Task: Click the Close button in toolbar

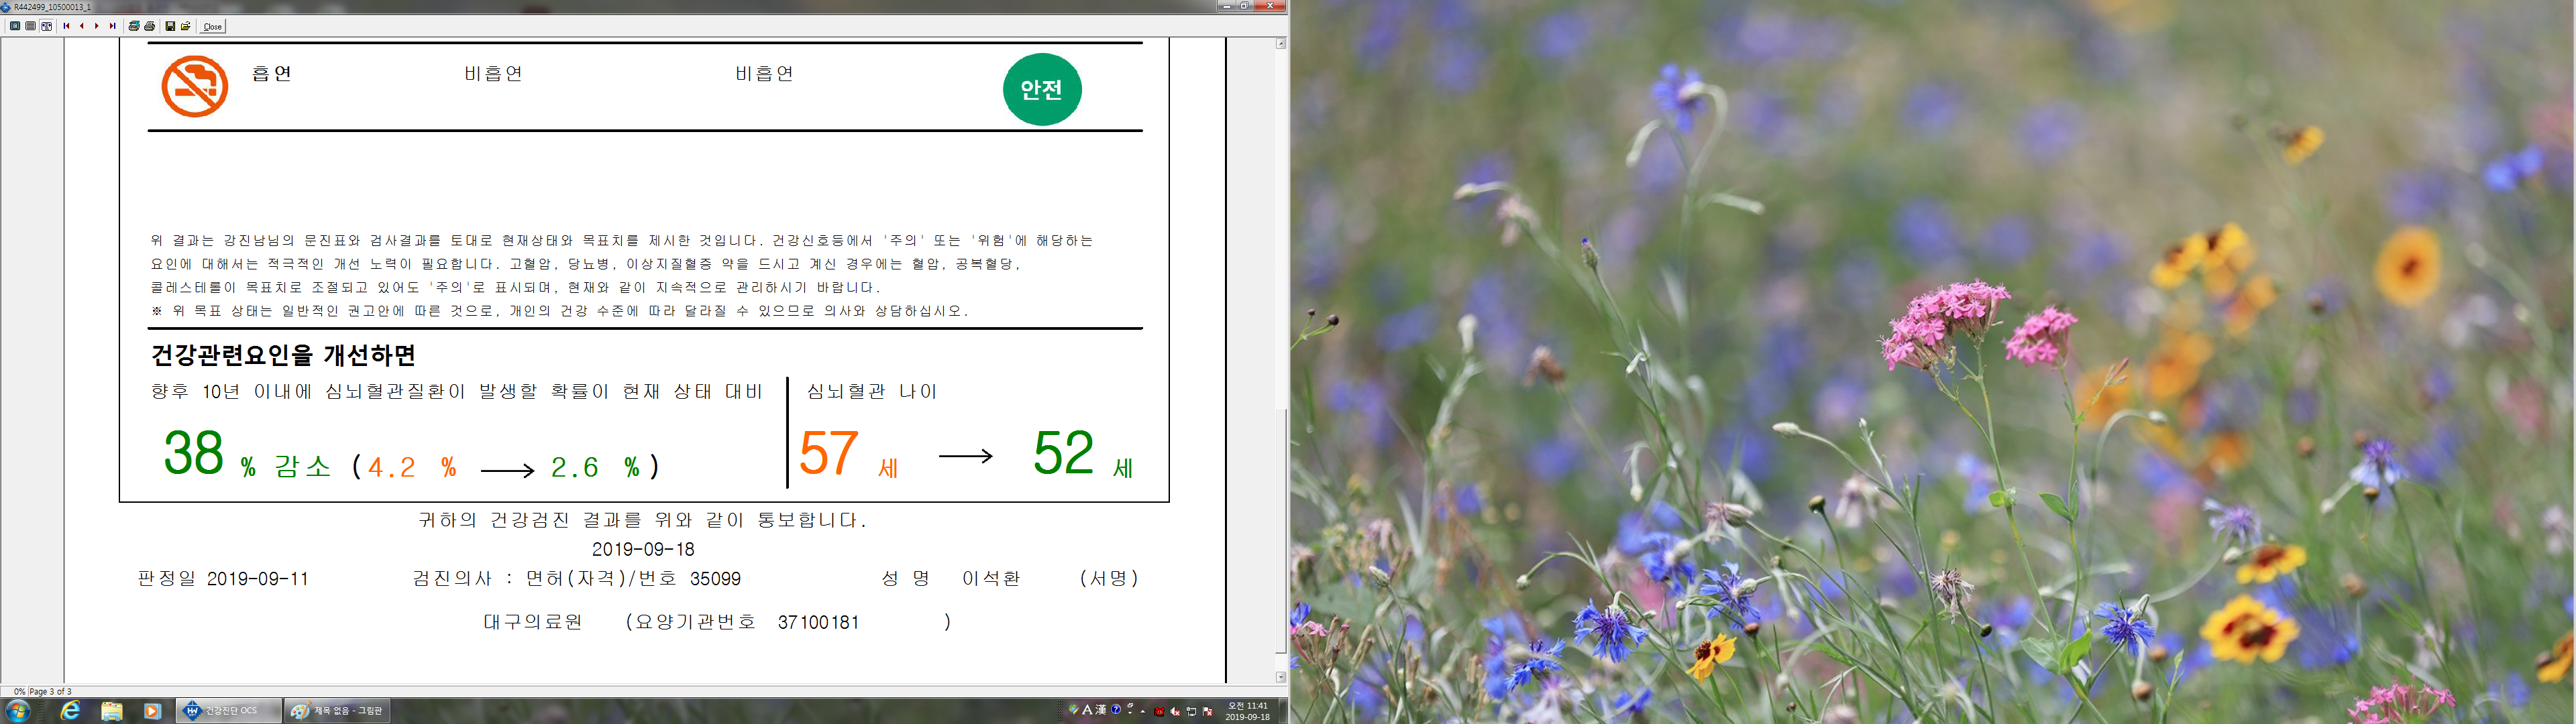Action: coord(213,26)
